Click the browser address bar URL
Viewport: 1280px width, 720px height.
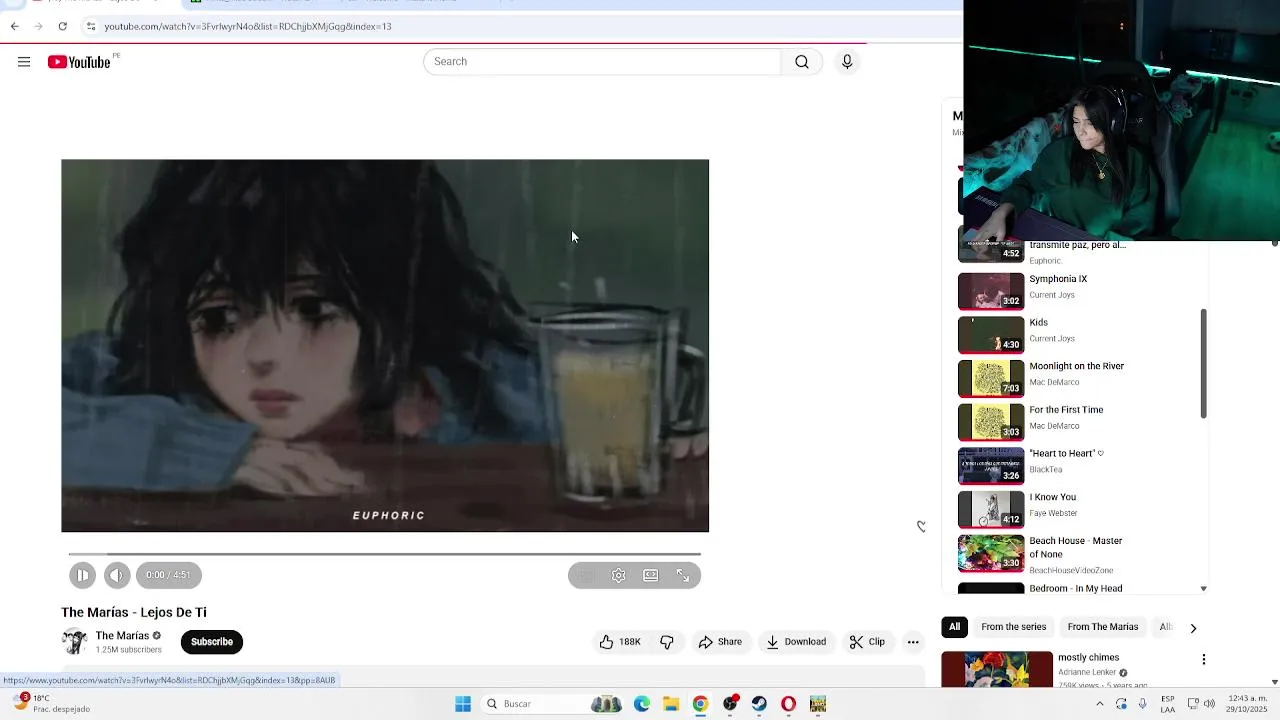point(248,26)
